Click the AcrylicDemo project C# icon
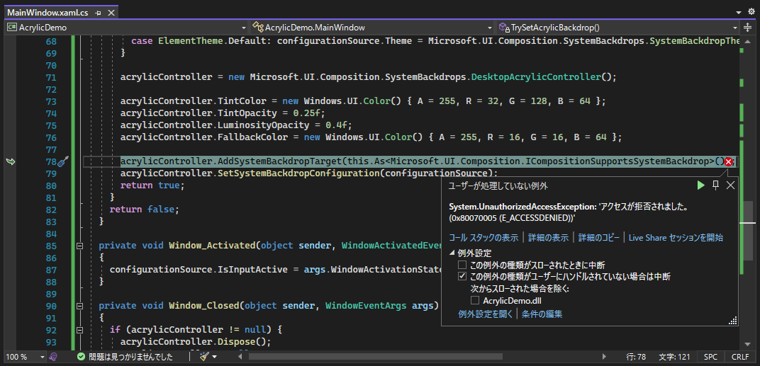 (11, 28)
